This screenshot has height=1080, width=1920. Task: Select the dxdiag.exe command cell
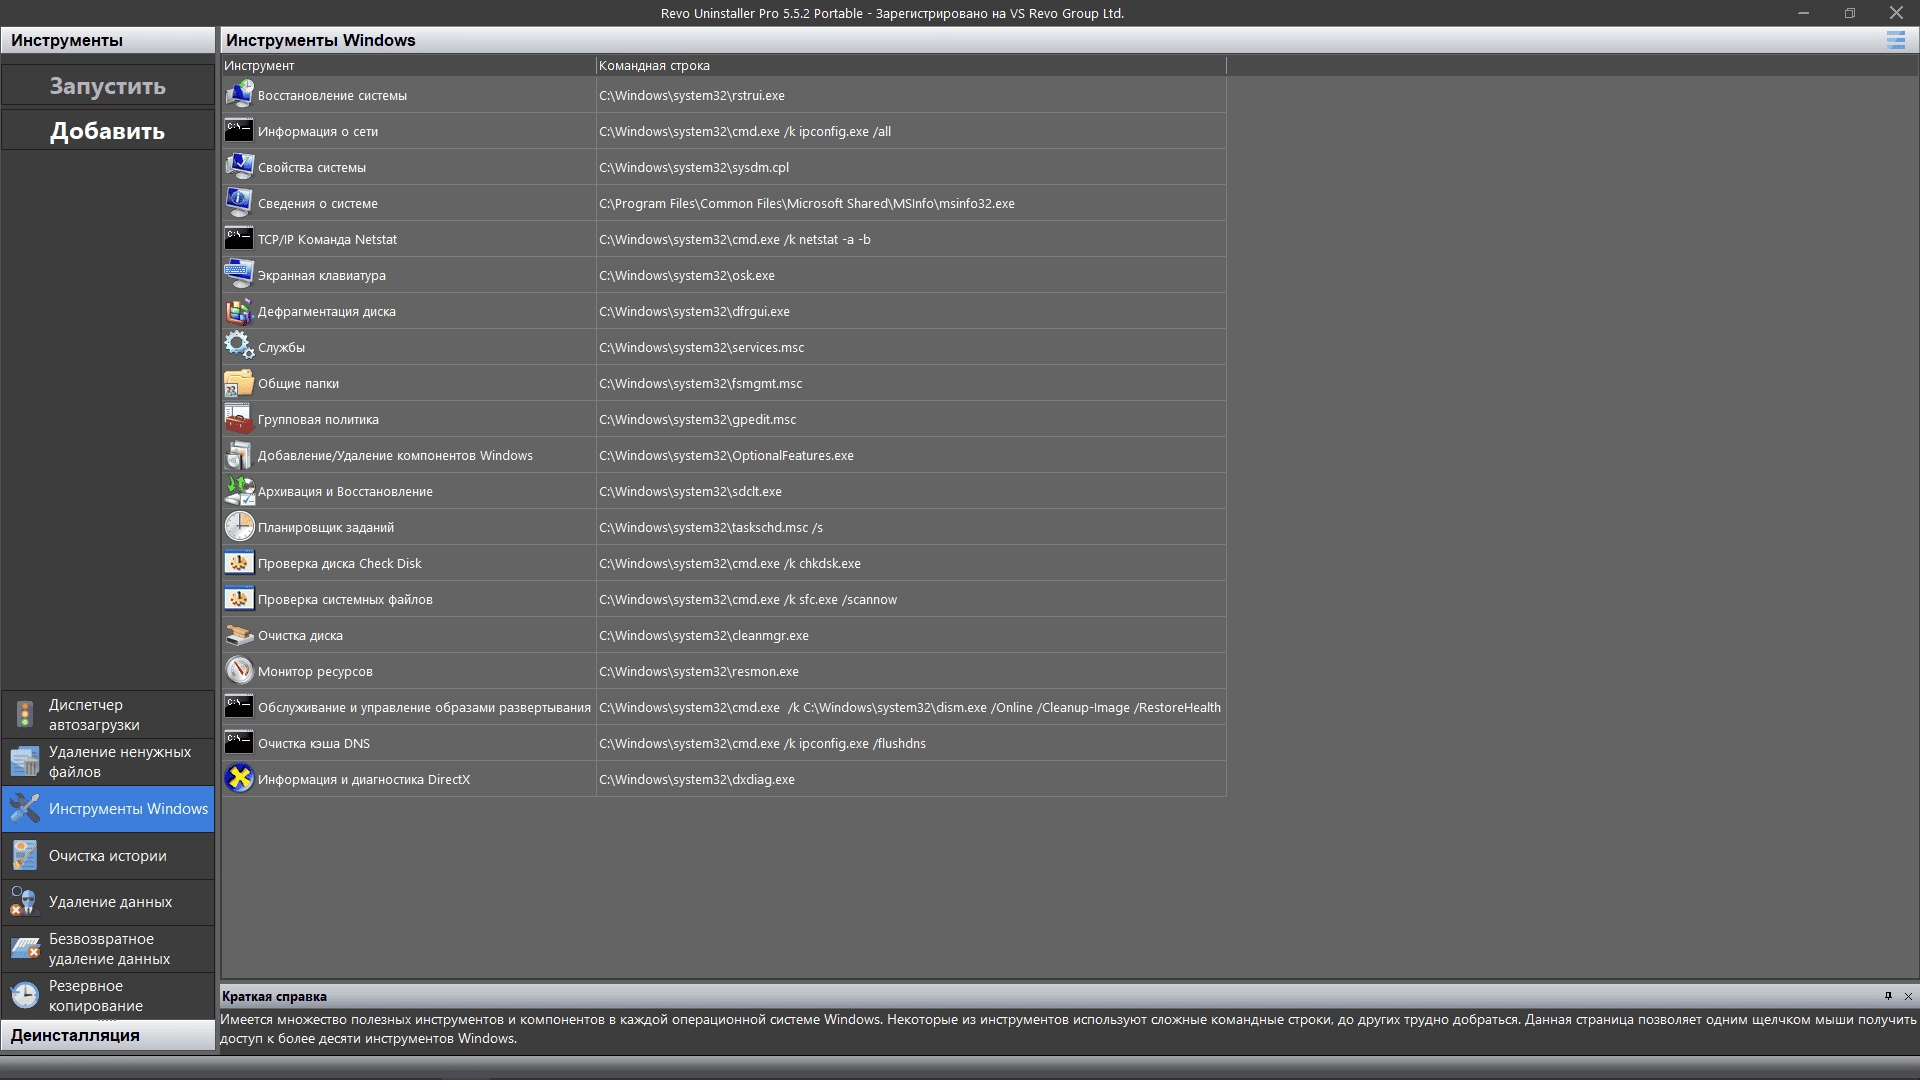pos(911,779)
